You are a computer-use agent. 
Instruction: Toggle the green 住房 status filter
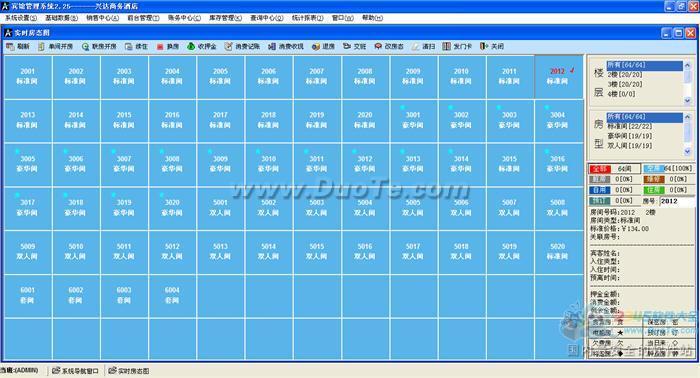[x=654, y=190]
